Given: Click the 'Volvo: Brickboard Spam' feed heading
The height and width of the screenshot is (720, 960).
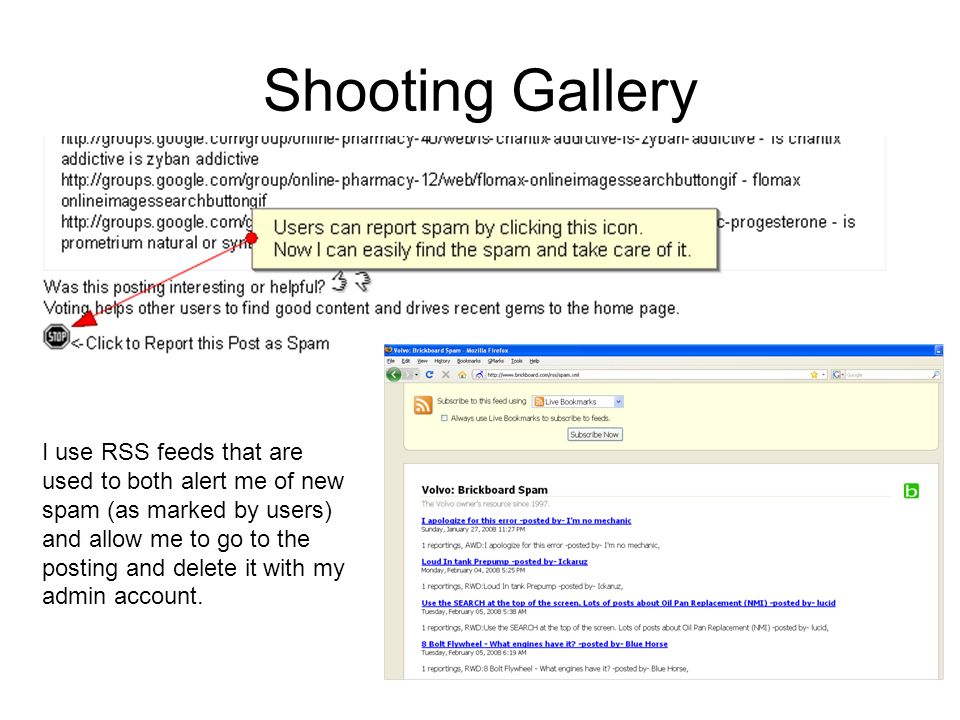Looking at the screenshot, I should (484, 490).
